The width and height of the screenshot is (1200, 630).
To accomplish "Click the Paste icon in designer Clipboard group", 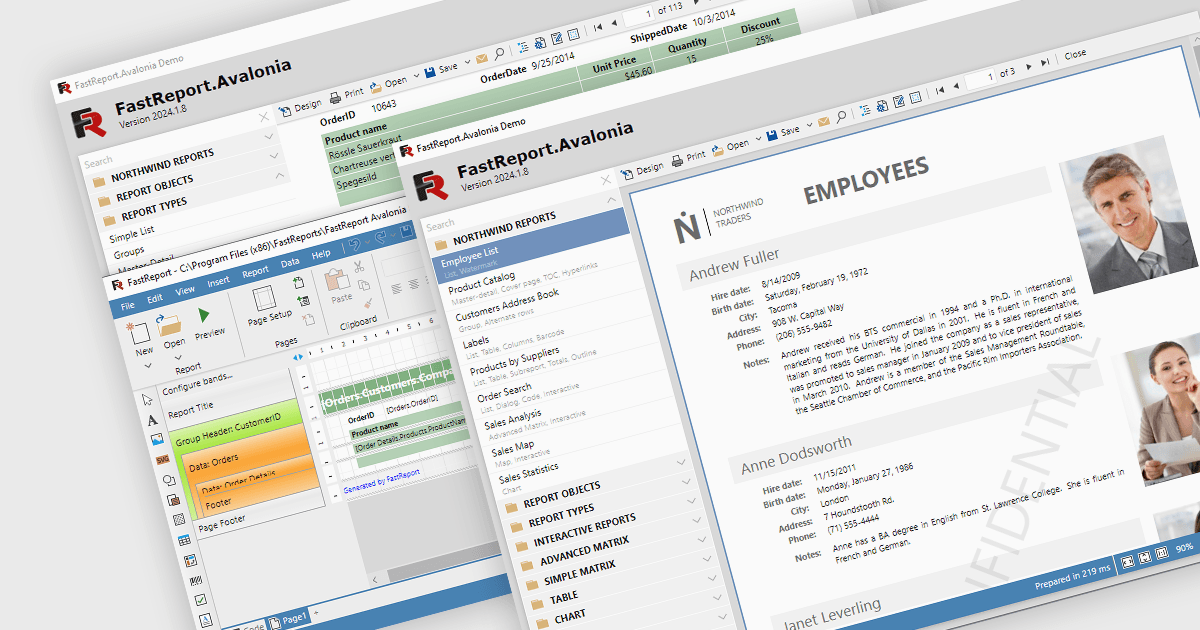I will pyautogui.click(x=338, y=281).
